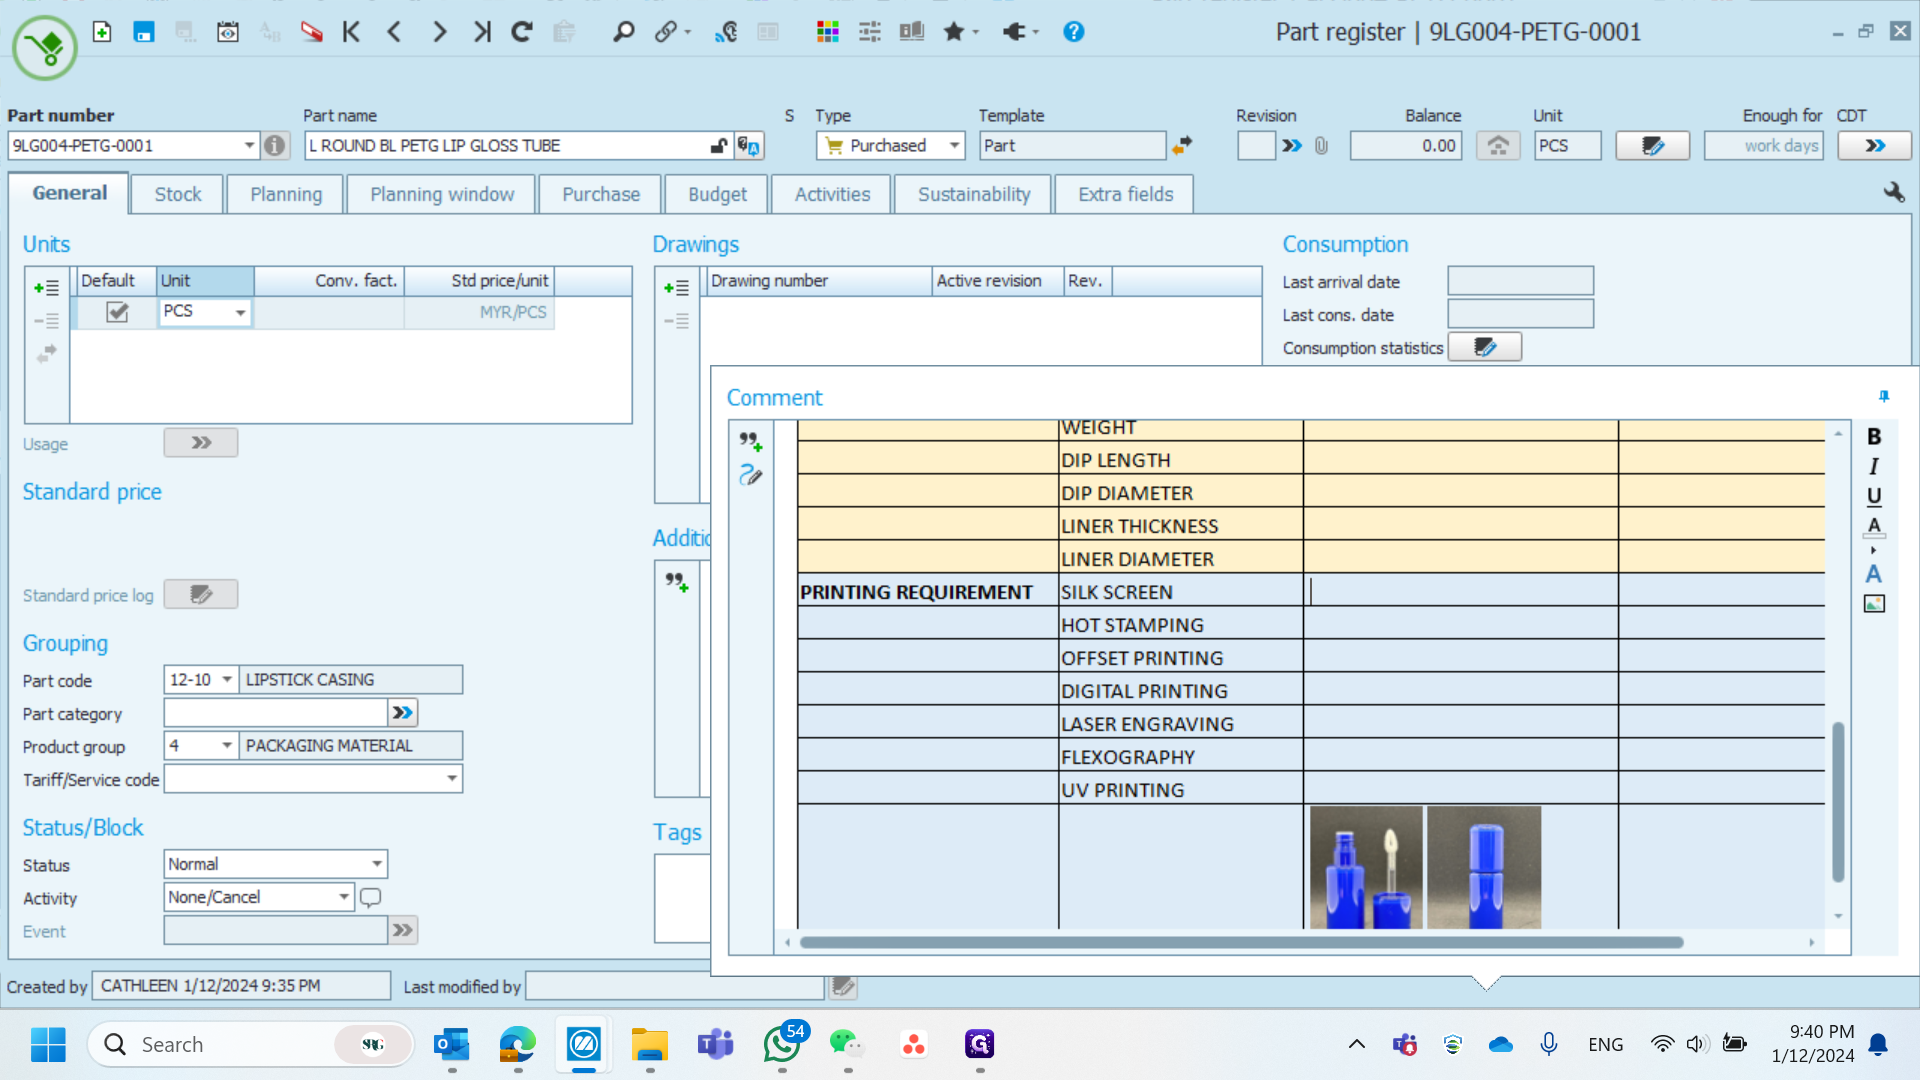The width and height of the screenshot is (1920, 1080).
Task: Click the pin icon on the Comment panel
Action: 1884,397
